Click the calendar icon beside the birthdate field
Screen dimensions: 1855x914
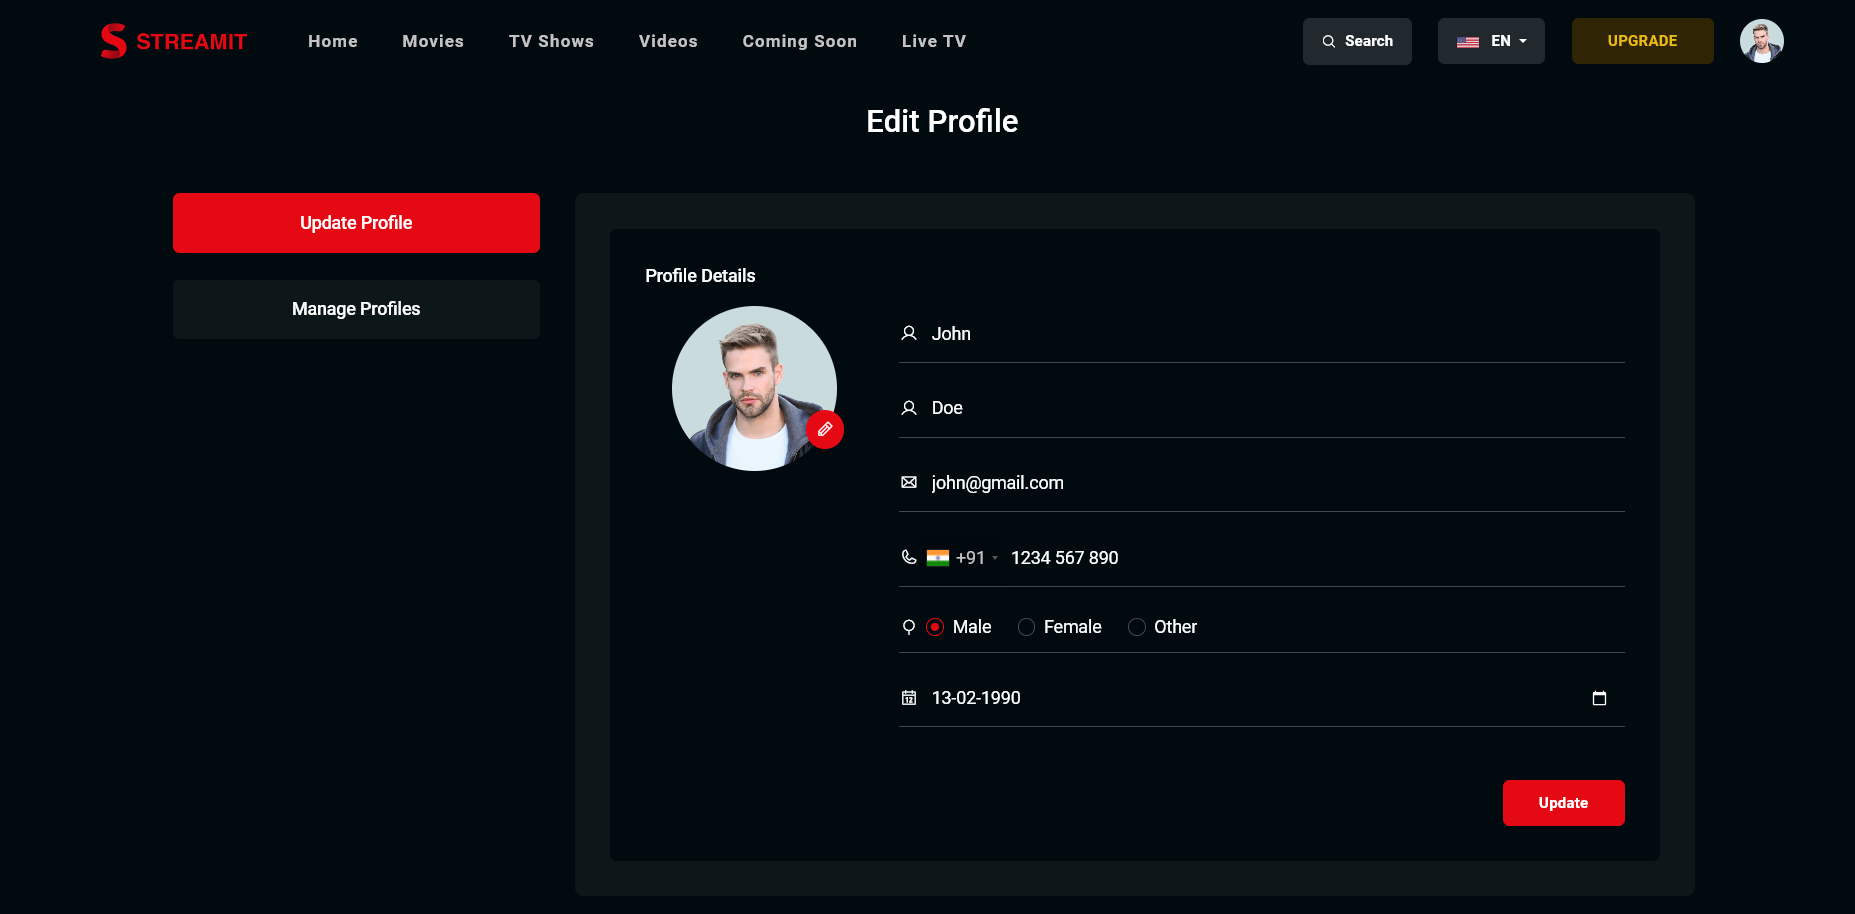(908, 697)
